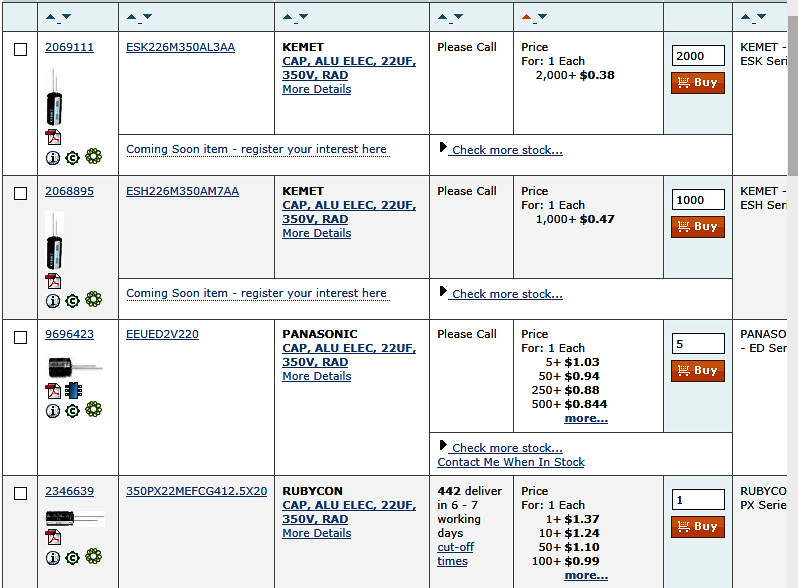The image size is (798, 588).
Task: Sort ascending using arrow above order code column
Action: pyautogui.click(x=50, y=17)
